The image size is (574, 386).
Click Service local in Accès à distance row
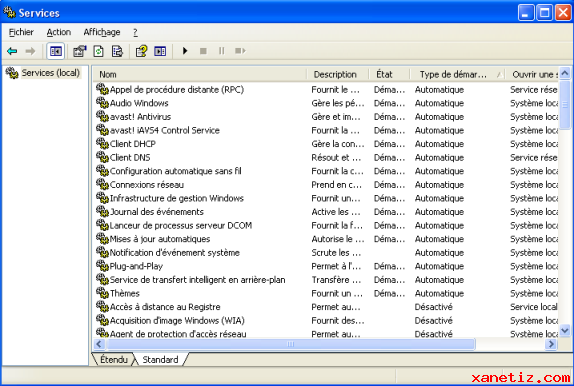coord(533,307)
